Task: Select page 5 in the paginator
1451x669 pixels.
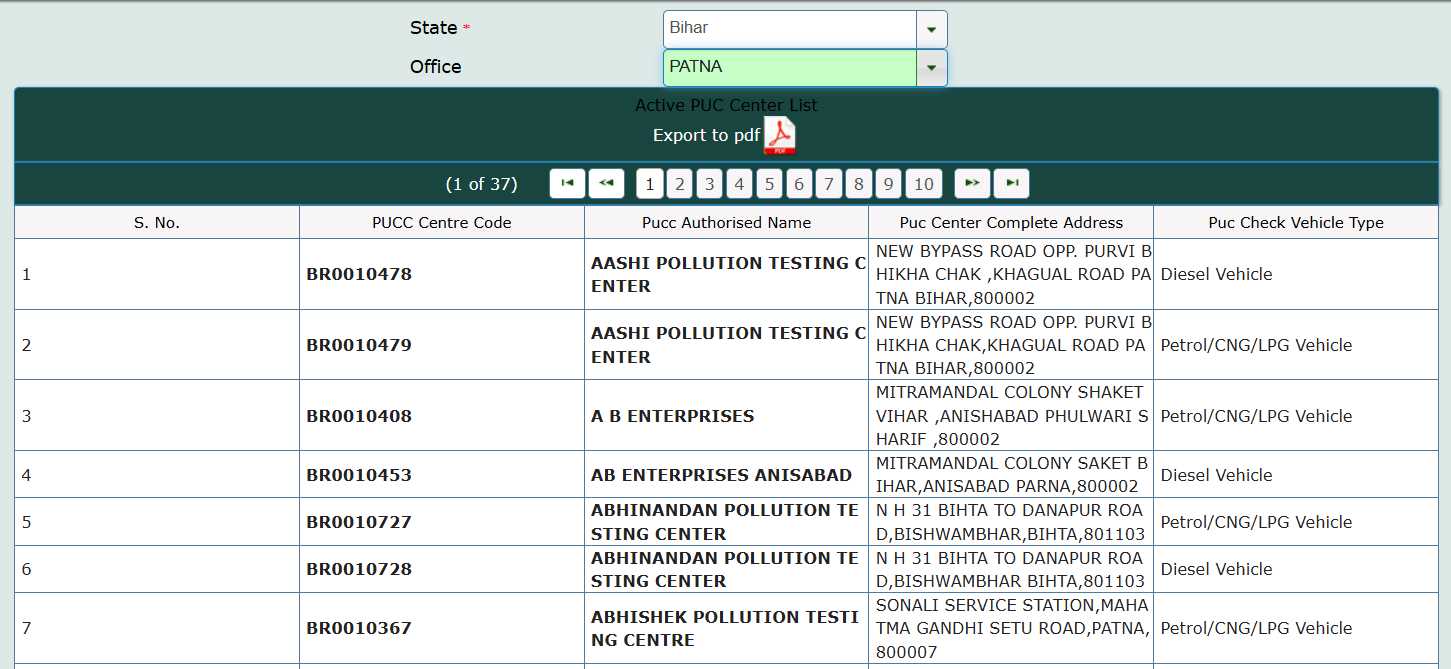Action: click(x=769, y=184)
